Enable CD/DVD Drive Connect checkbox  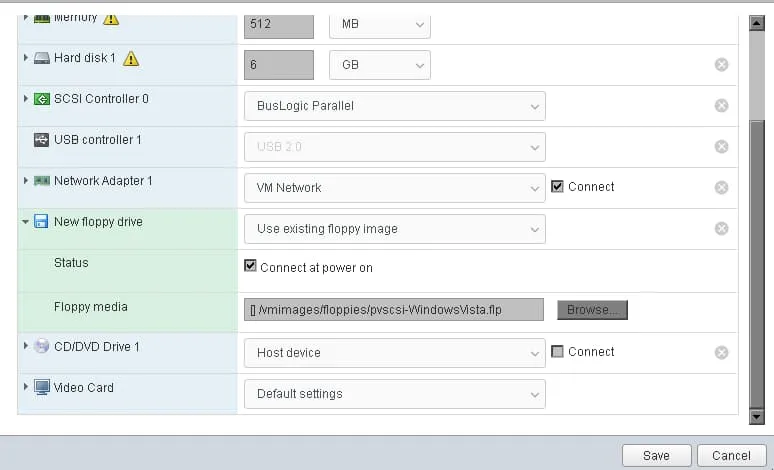(558, 352)
